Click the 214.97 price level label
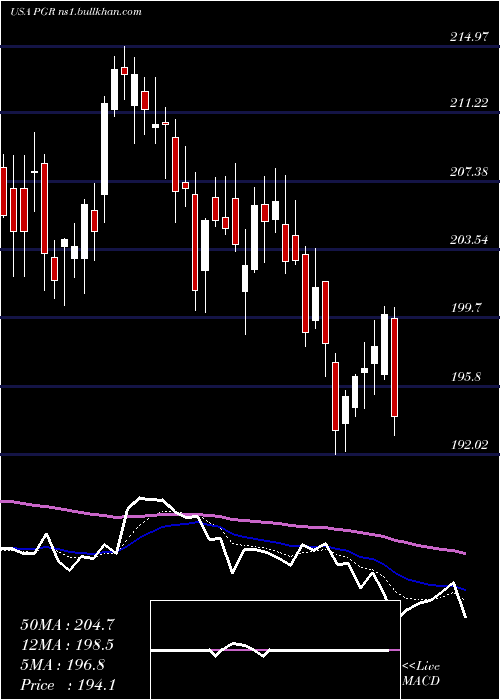The height and width of the screenshot is (700, 500). (469, 38)
